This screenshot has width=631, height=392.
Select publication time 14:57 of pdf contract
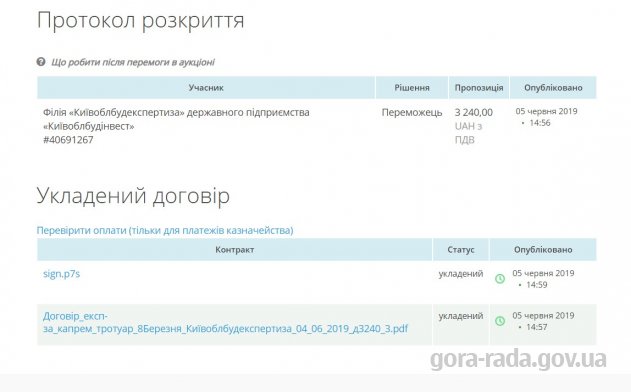pos(536,327)
